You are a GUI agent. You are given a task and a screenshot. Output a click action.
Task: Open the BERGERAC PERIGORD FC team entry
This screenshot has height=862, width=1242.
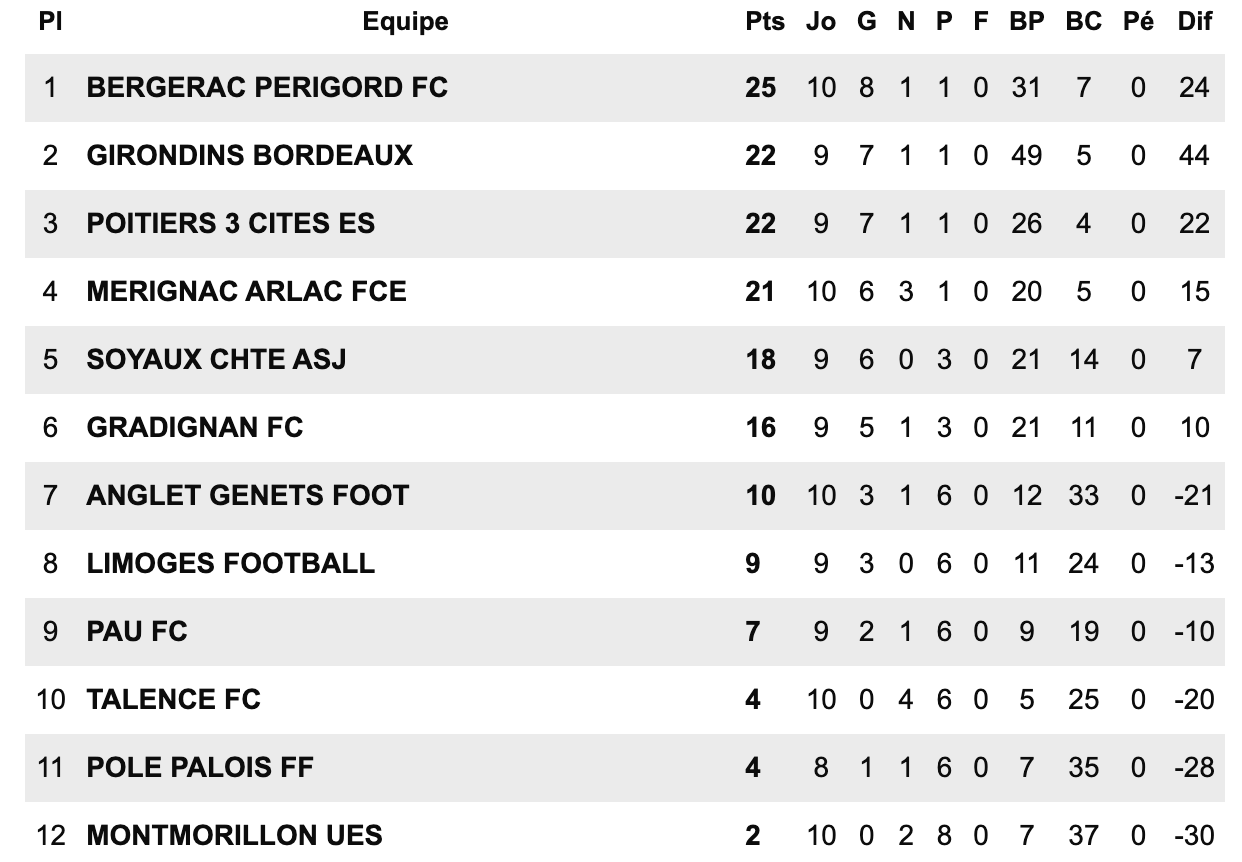267,88
